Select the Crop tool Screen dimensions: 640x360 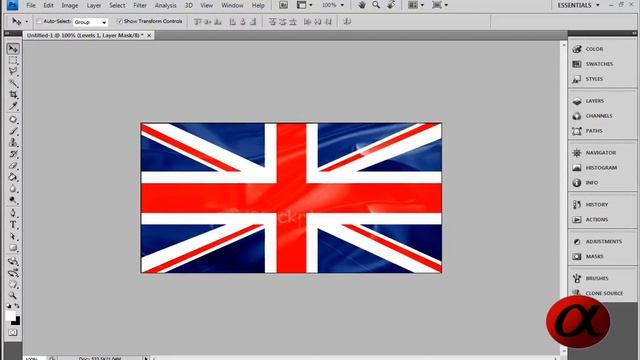click(x=13, y=95)
